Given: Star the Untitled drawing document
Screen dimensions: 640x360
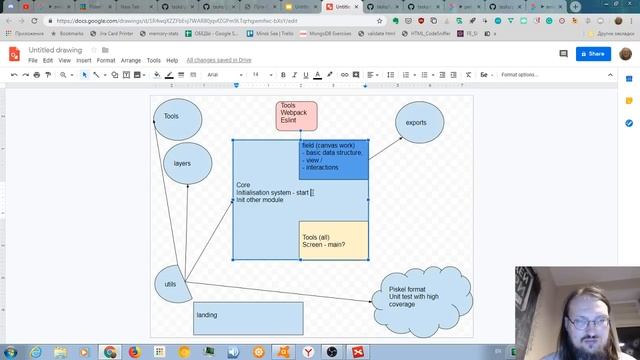Looking at the screenshot, I should [x=94, y=50].
